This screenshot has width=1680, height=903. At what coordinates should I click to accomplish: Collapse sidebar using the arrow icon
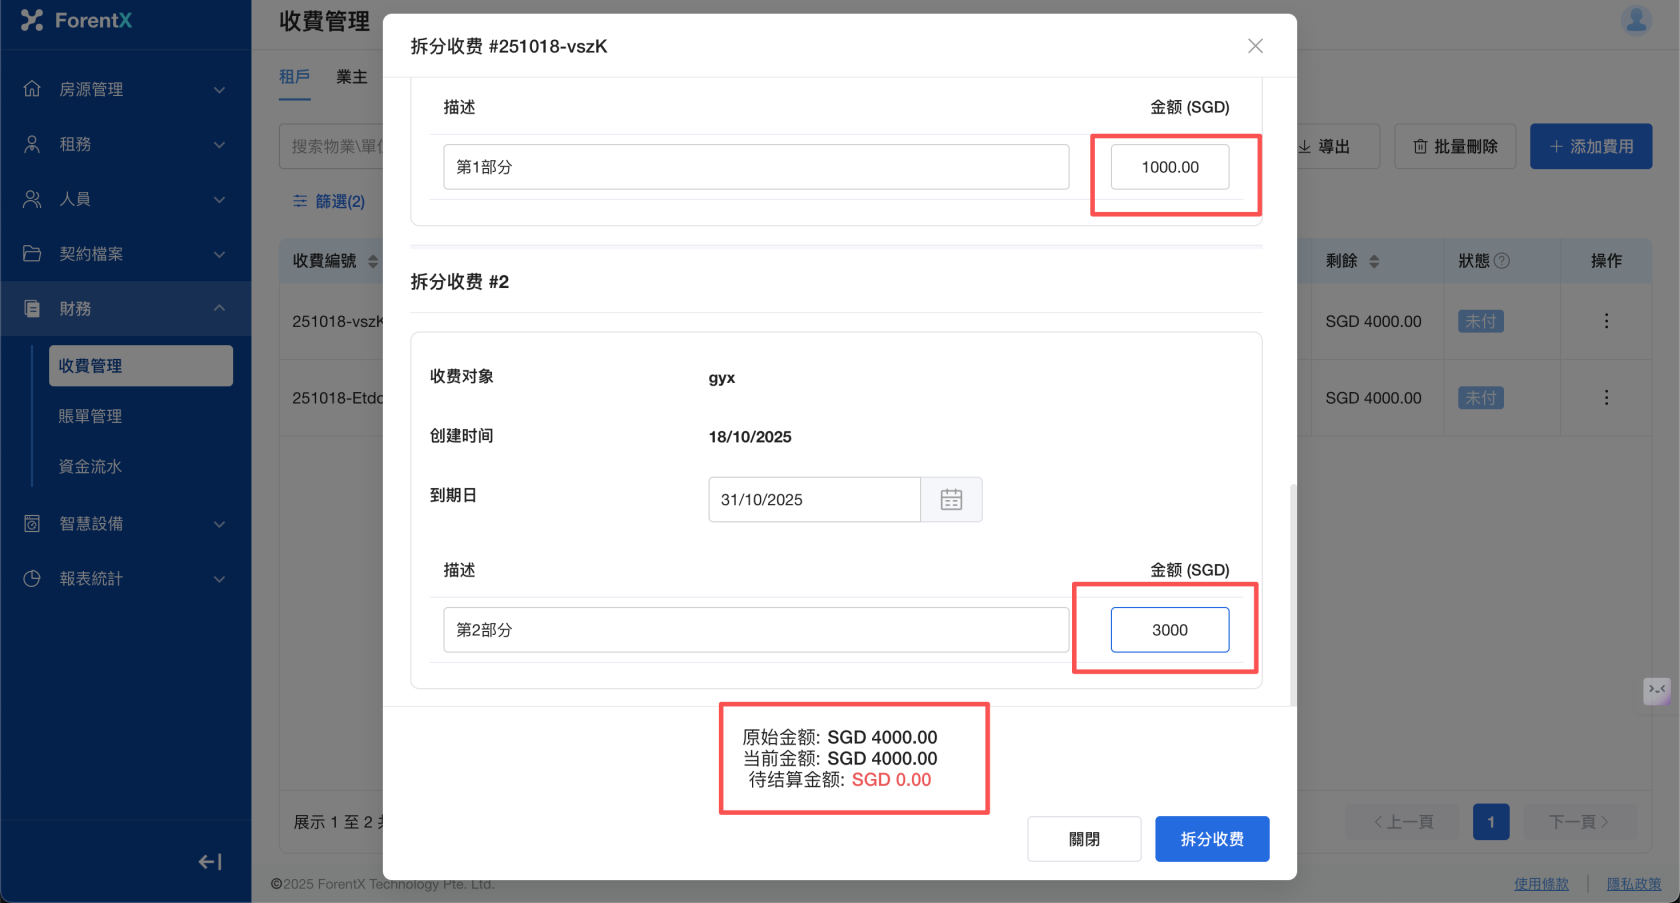pyautogui.click(x=210, y=862)
